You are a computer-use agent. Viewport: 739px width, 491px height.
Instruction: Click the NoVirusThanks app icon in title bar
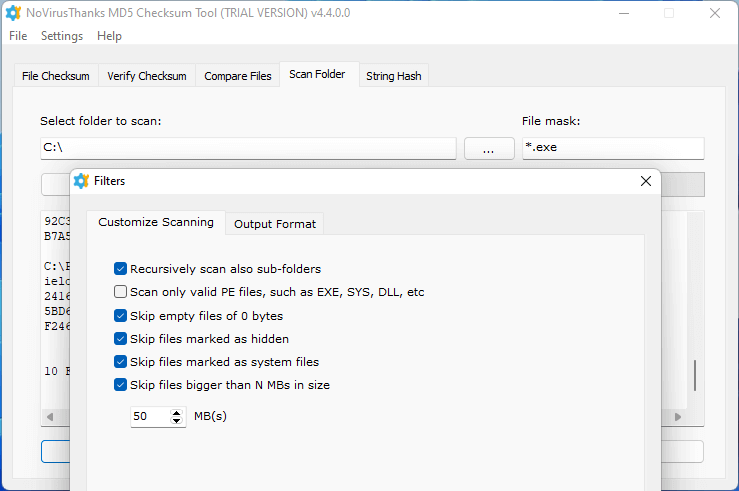point(13,13)
